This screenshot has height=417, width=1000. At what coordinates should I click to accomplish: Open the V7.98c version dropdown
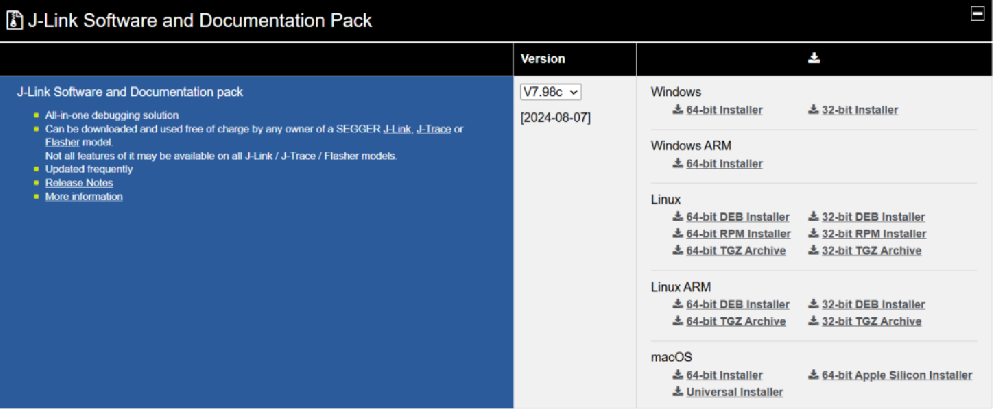tap(550, 92)
